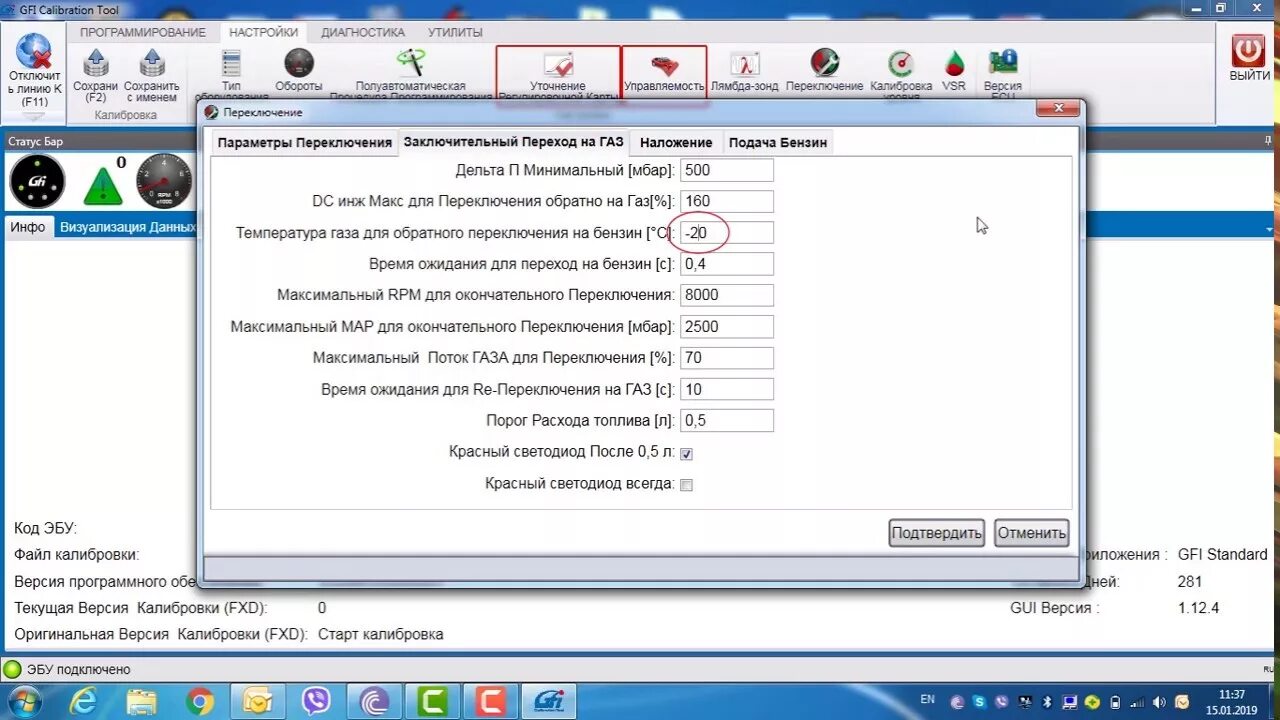1280x720 pixels.
Task: Click the Максимальный MAP field showing 2500
Action: [727, 326]
